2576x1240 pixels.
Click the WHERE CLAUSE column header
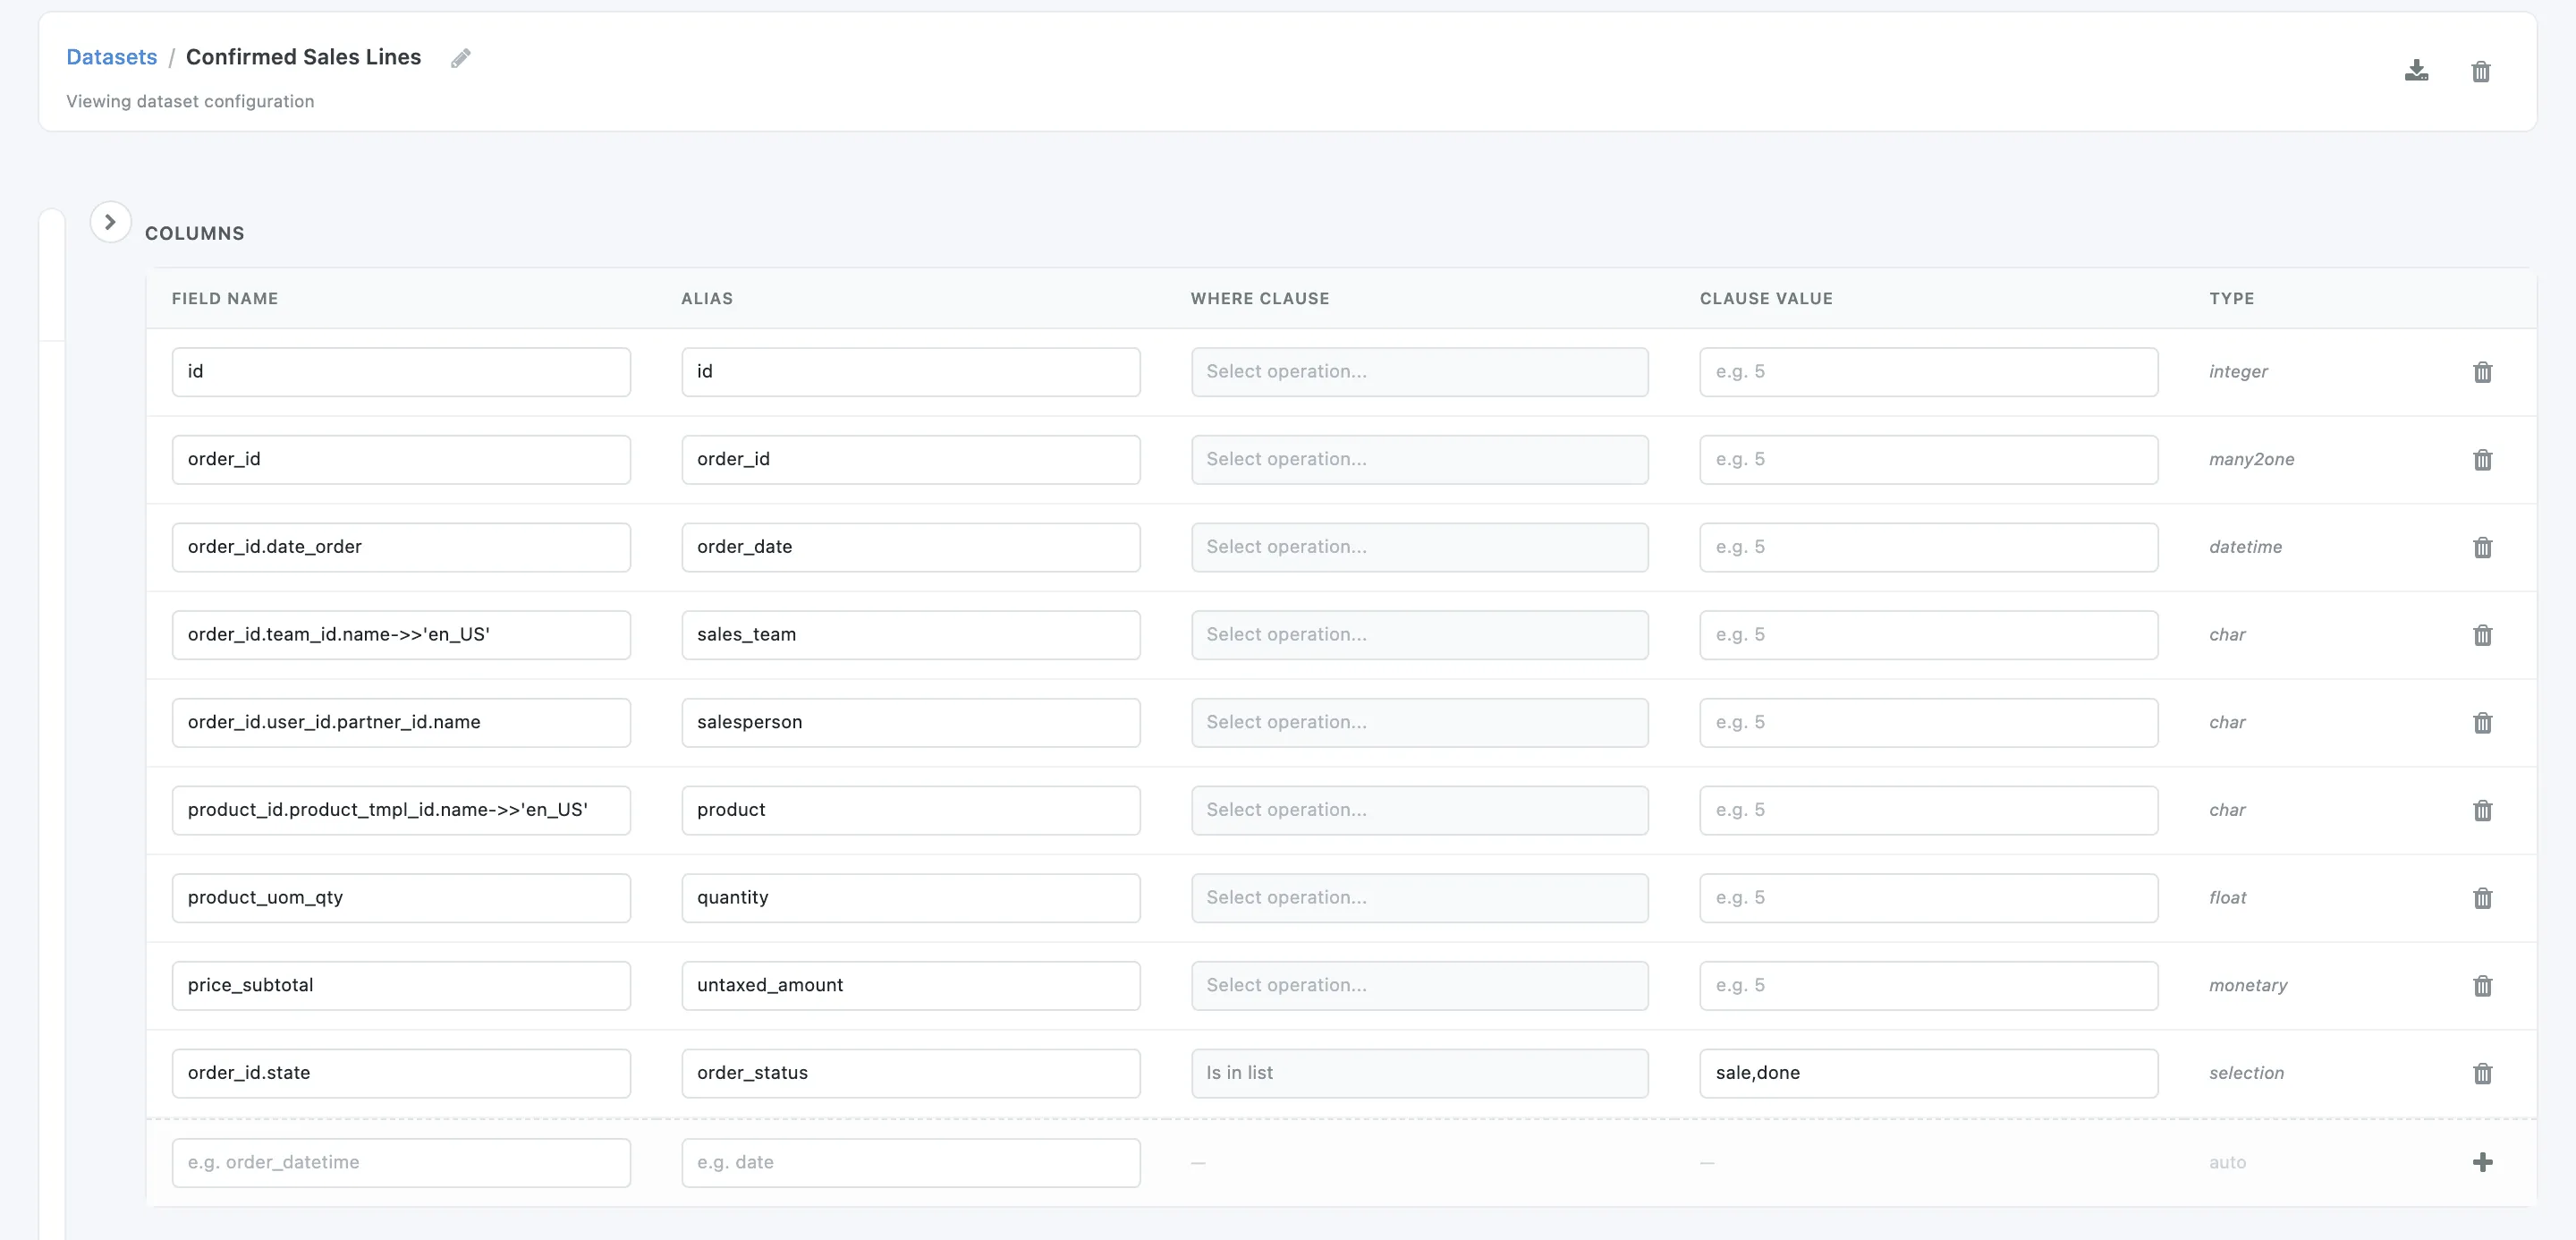click(x=1260, y=299)
